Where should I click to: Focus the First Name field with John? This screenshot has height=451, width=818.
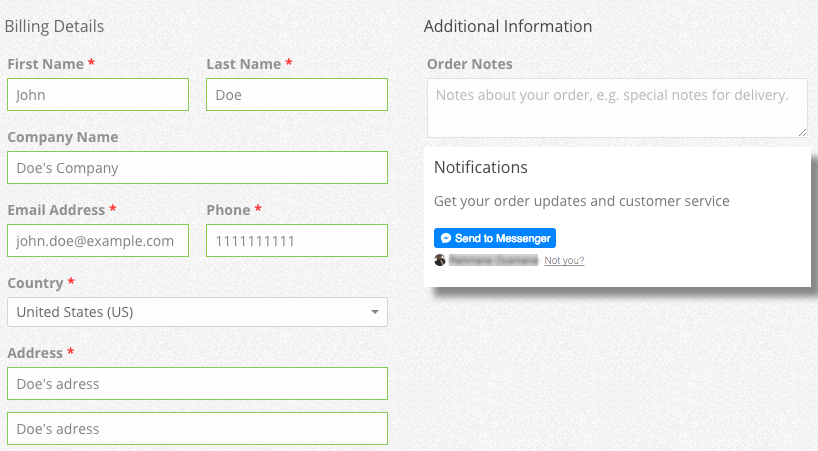point(98,94)
